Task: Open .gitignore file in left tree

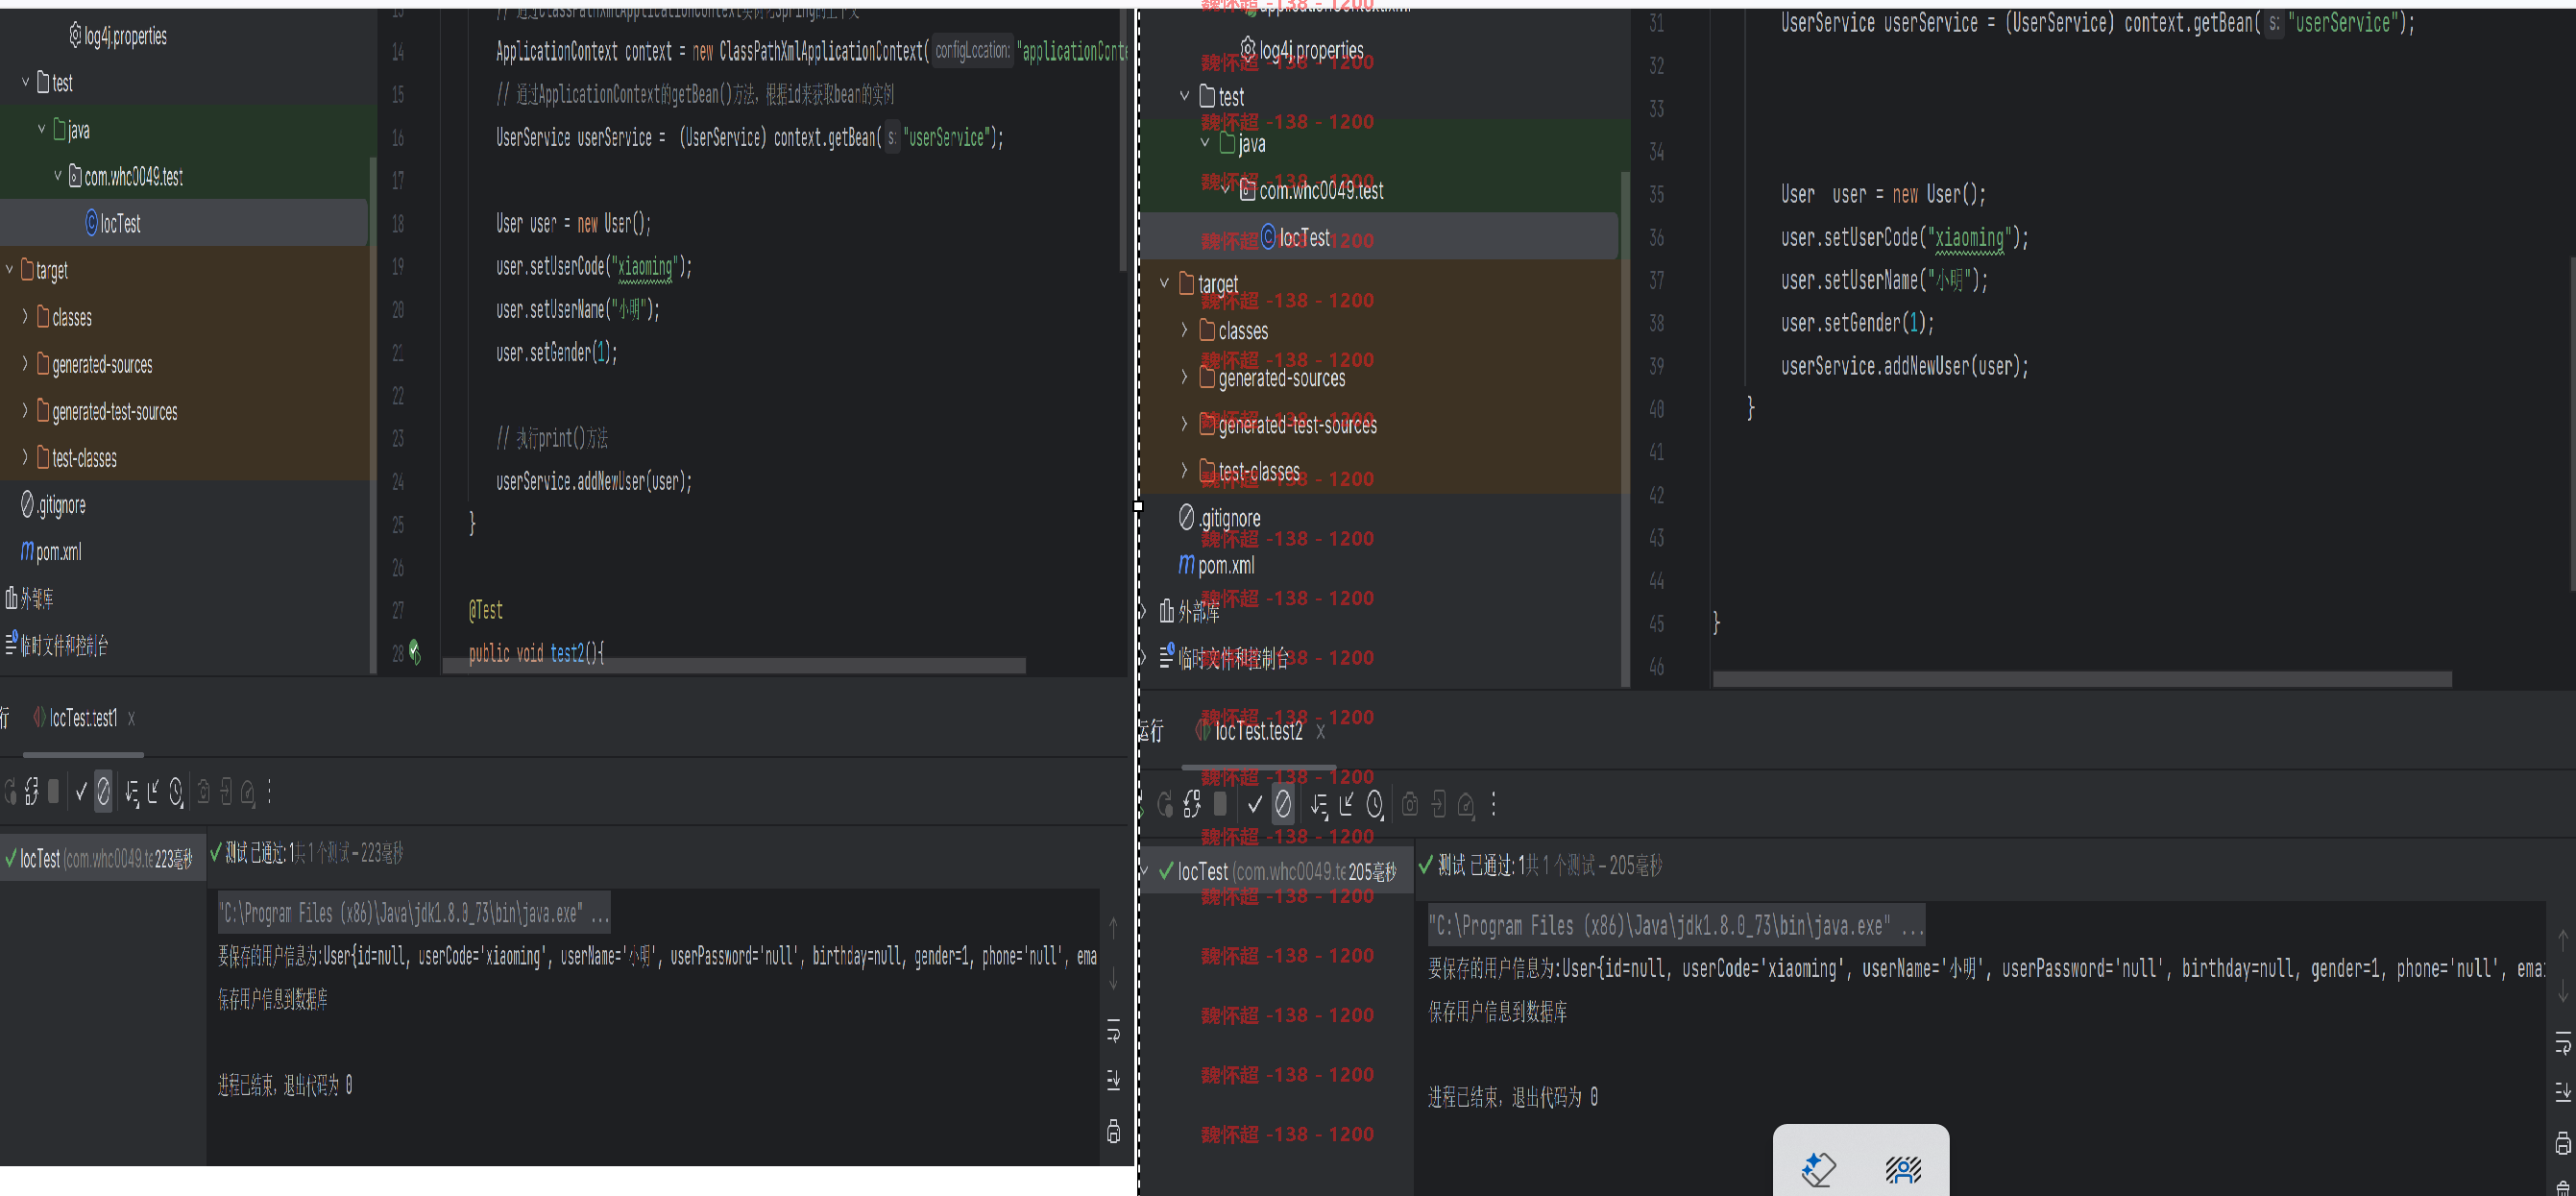Action: coord(54,505)
